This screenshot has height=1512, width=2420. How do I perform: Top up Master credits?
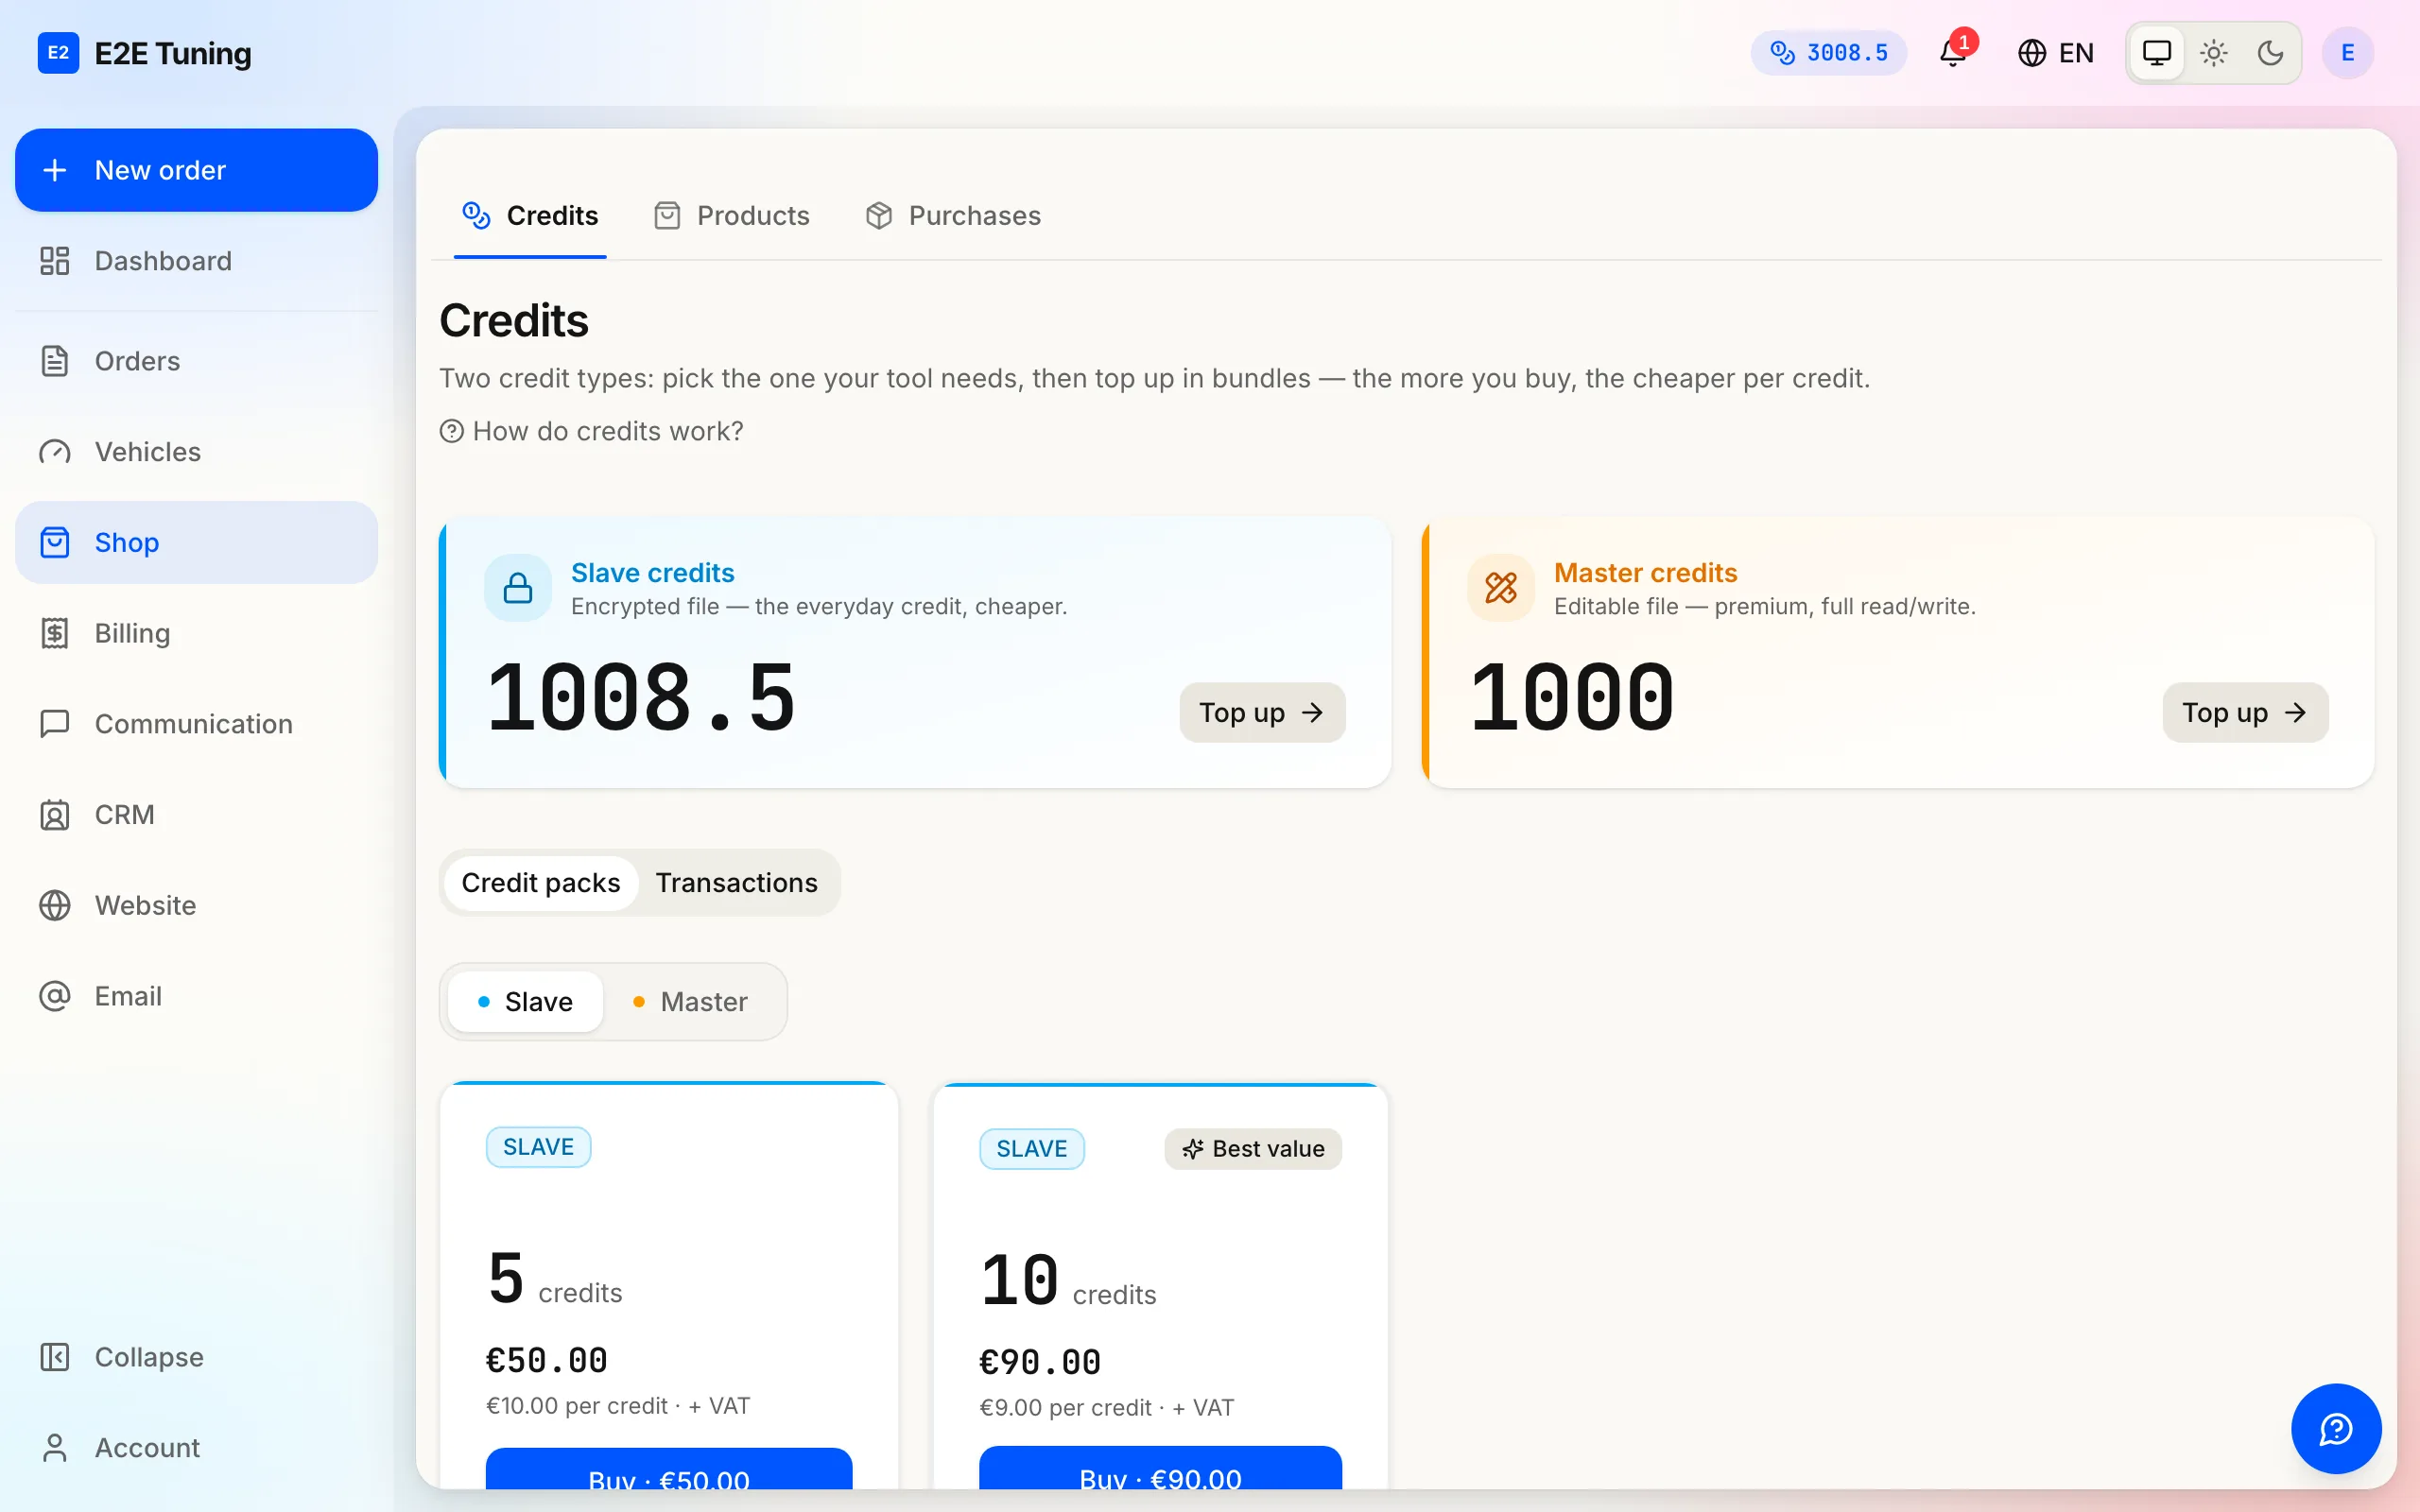click(2245, 713)
